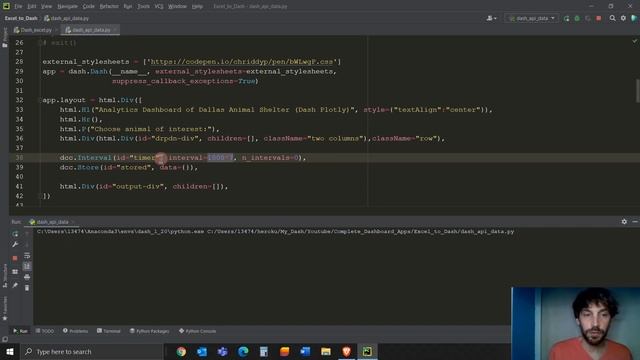Open the Help menu
Image resolution: width=640 pixels, height=360 pixels.
click(198, 7)
